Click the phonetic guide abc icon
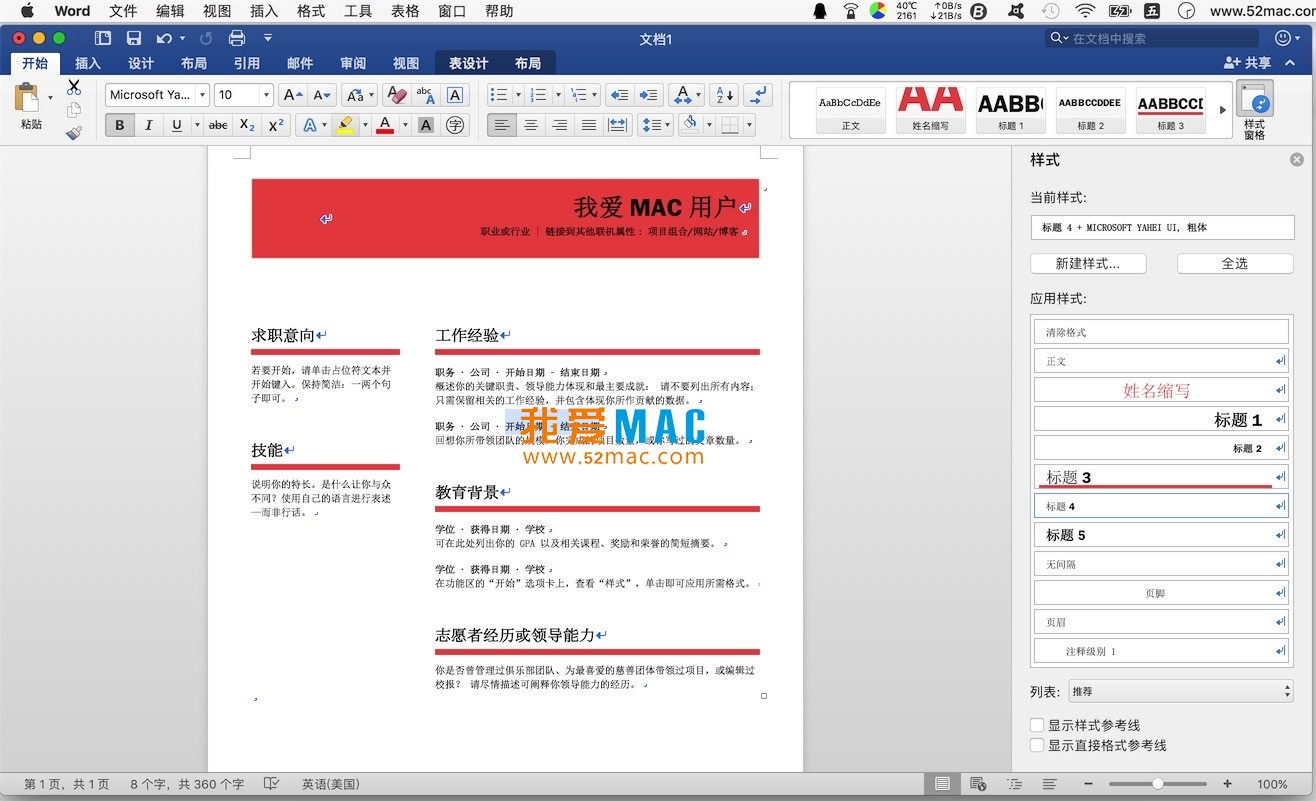The width and height of the screenshot is (1316, 801). coord(426,95)
